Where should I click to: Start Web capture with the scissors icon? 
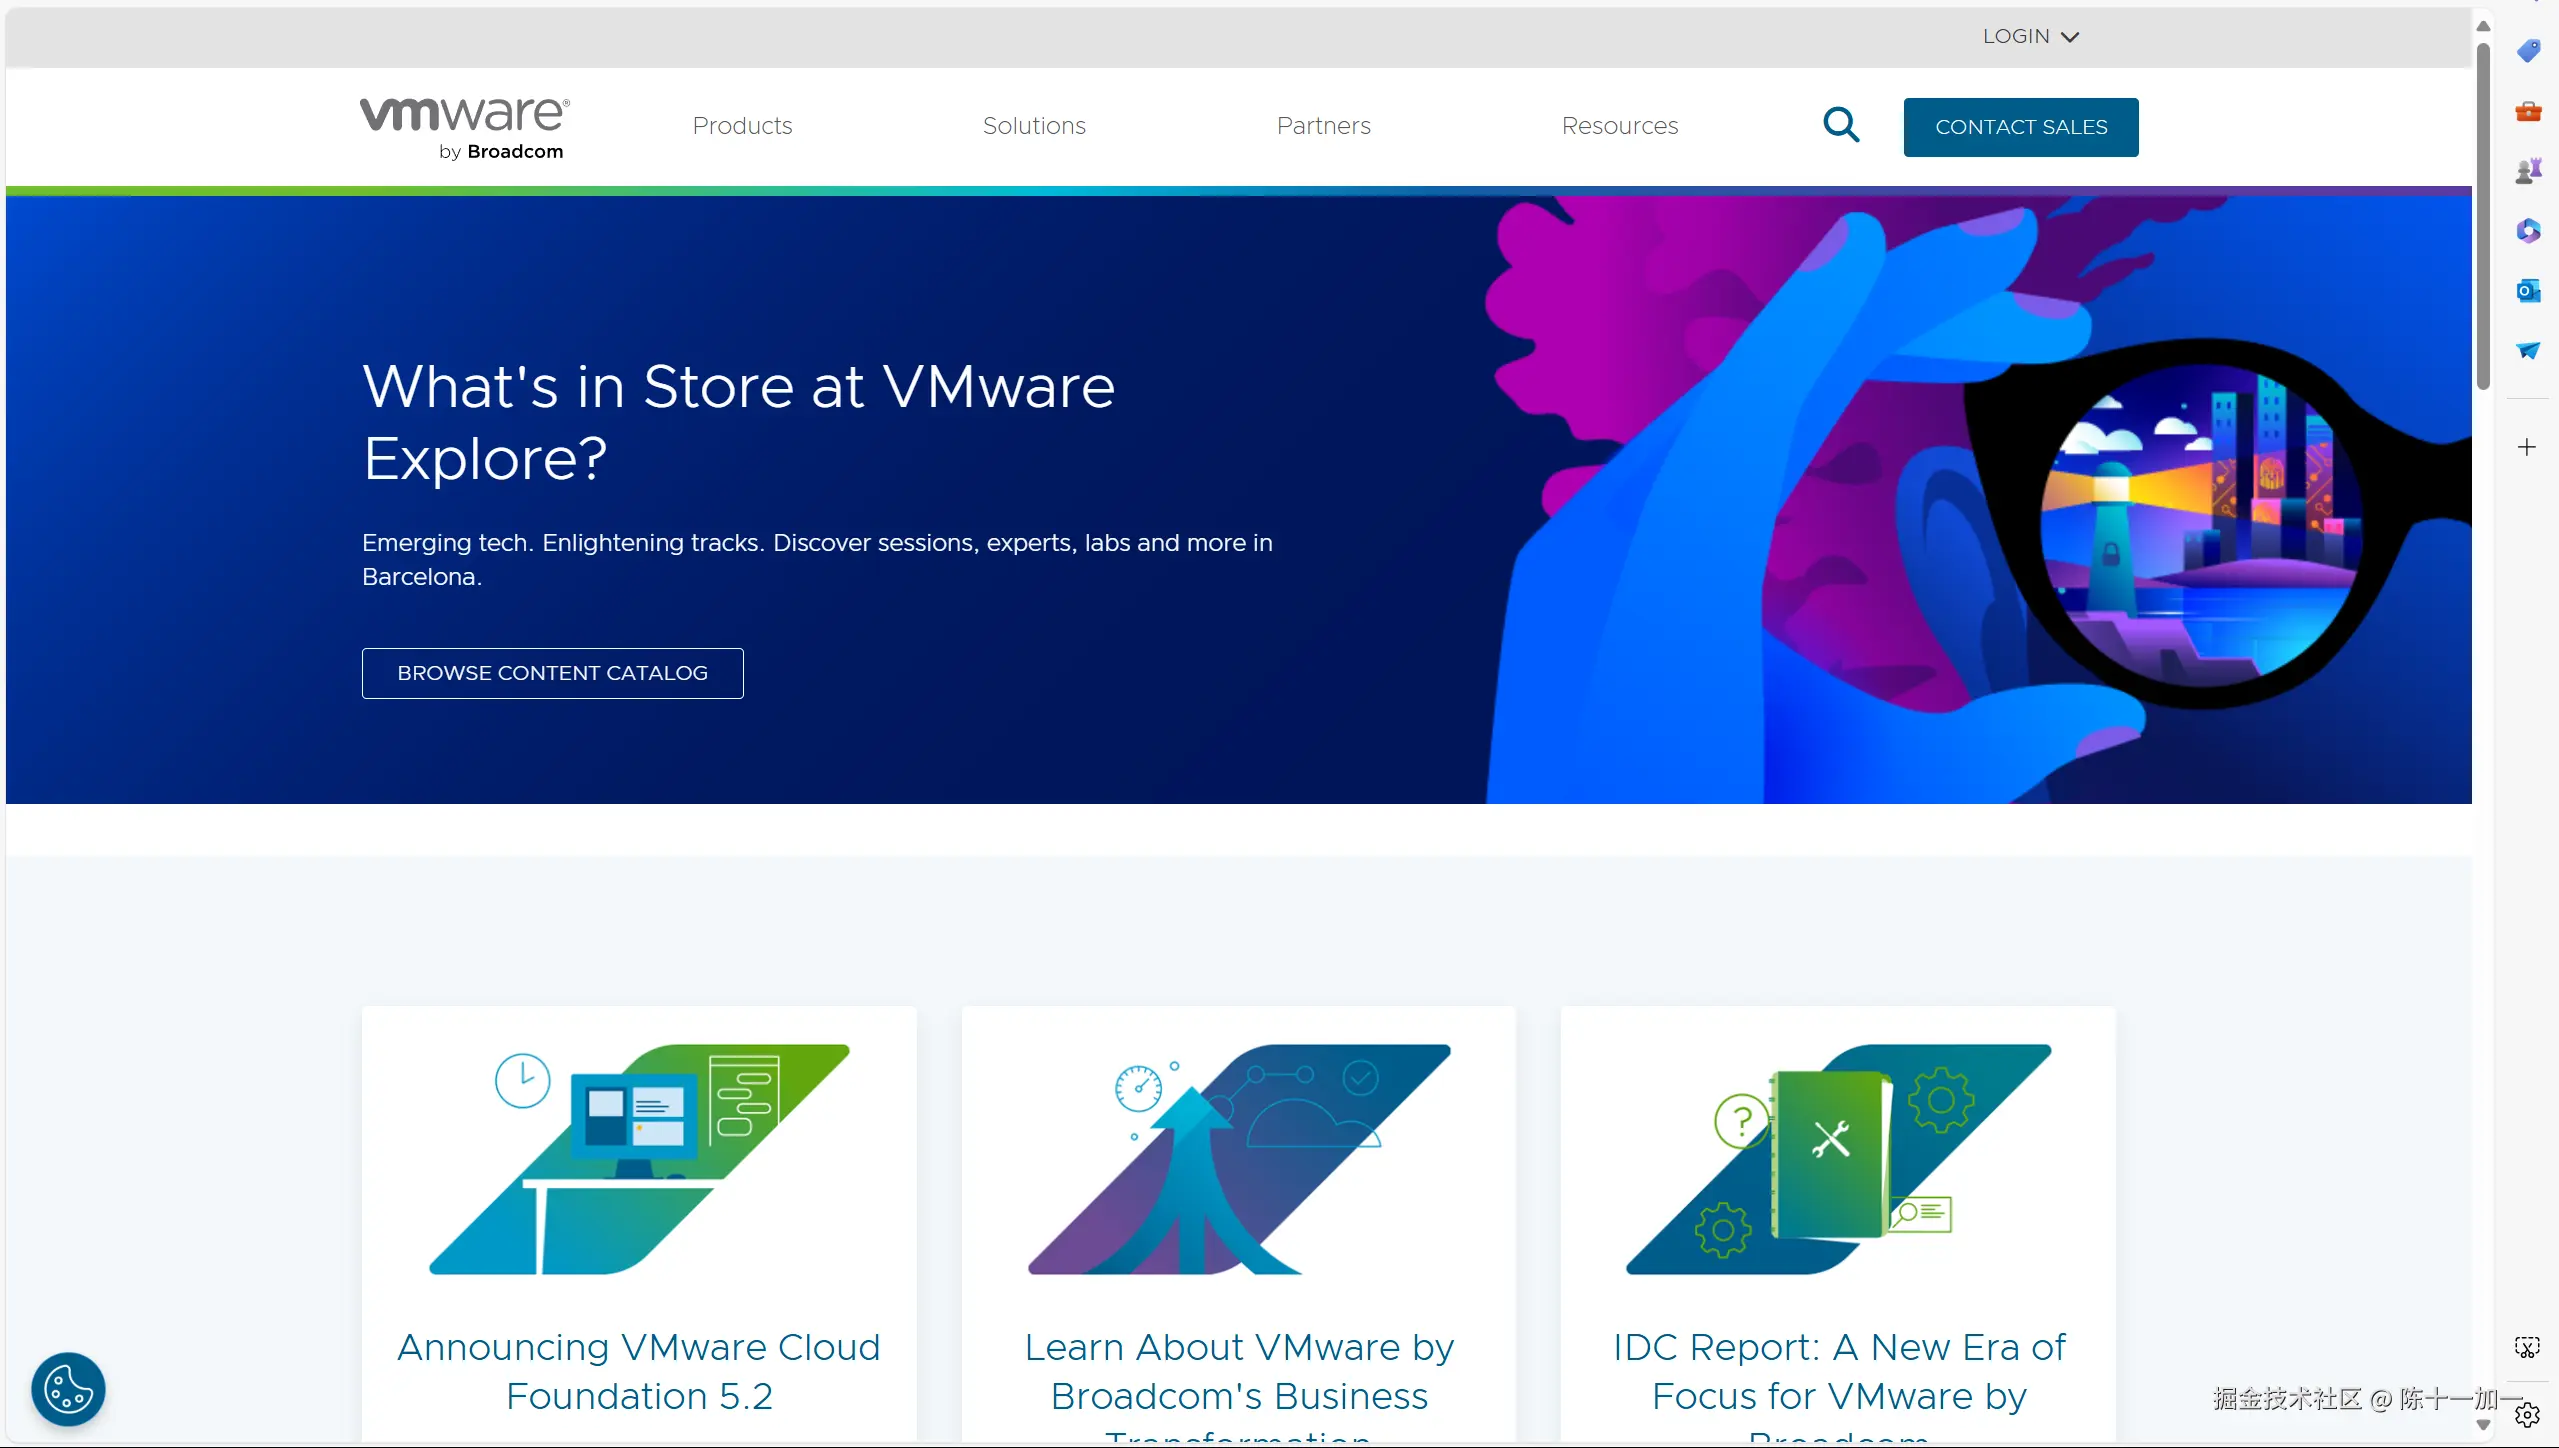(x=2529, y=1346)
